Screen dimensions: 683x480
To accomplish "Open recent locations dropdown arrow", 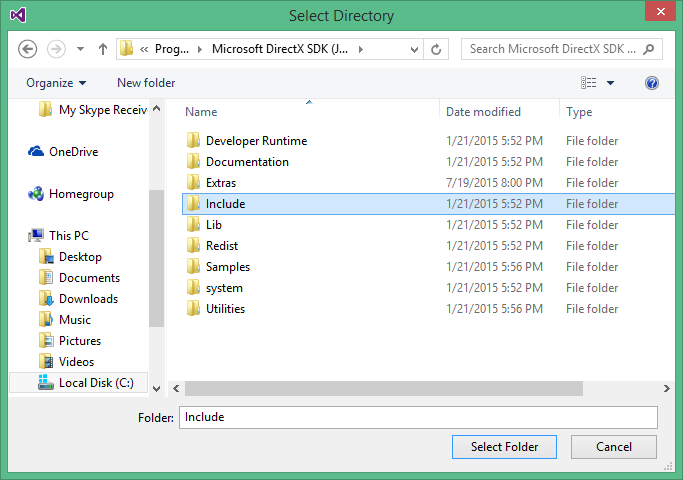I will pos(80,49).
